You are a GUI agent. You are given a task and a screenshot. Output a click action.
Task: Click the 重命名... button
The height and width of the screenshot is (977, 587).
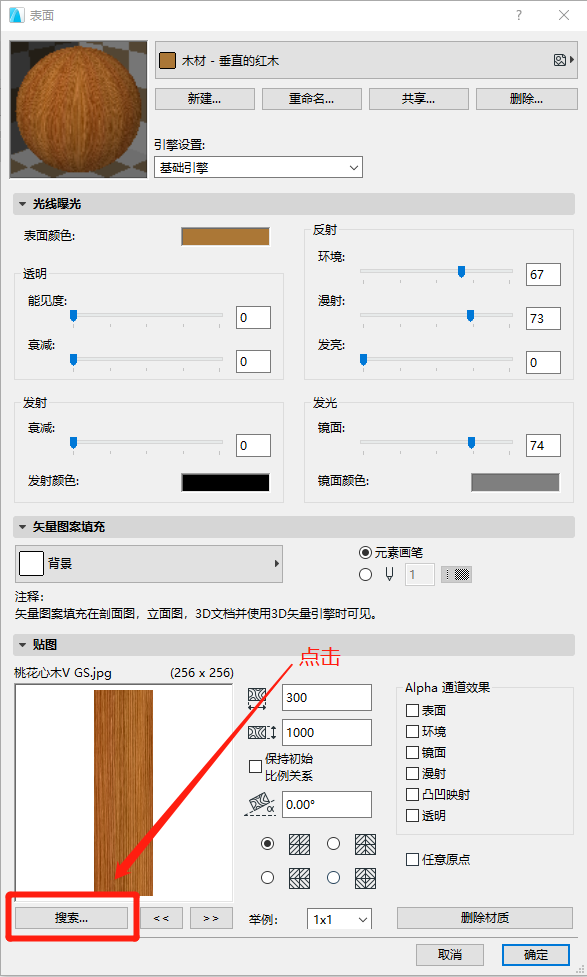click(x=312, y=99)
